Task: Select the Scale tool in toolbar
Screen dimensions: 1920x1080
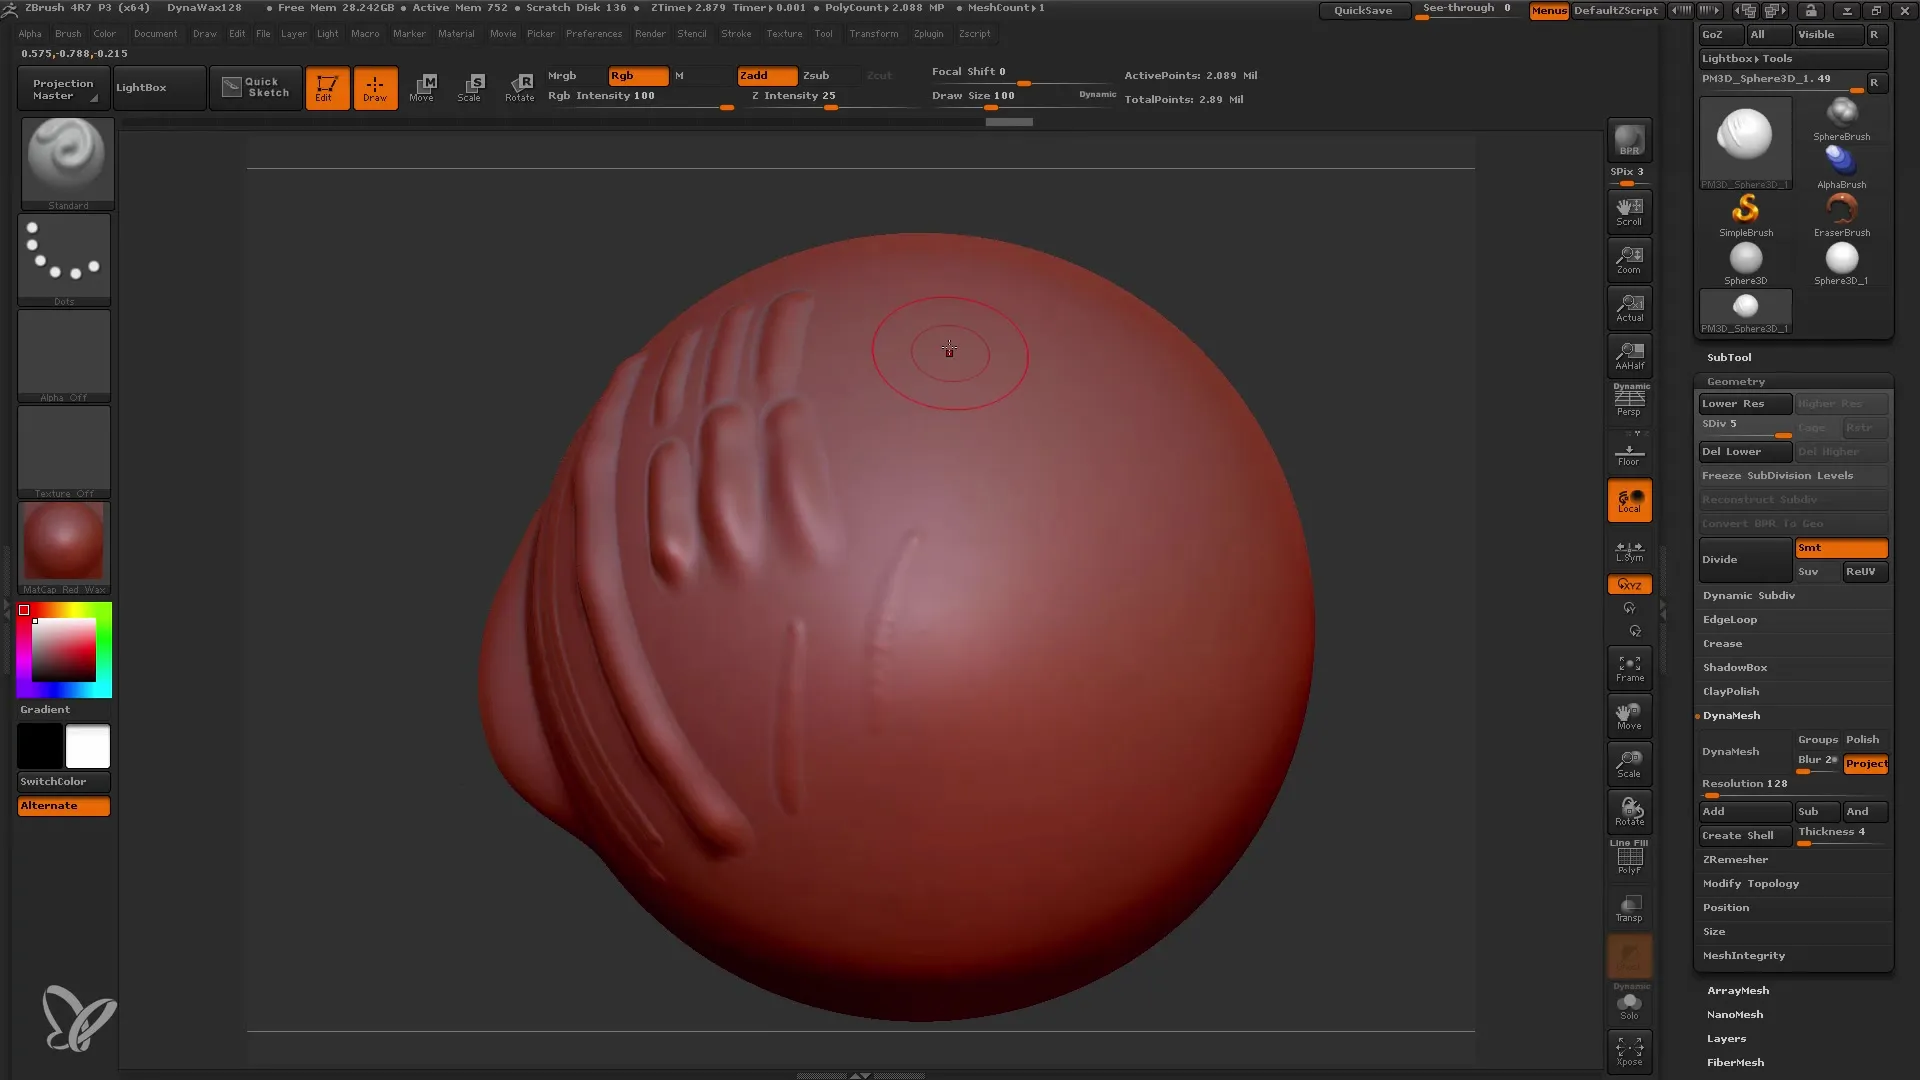Action: coord(471,86)
